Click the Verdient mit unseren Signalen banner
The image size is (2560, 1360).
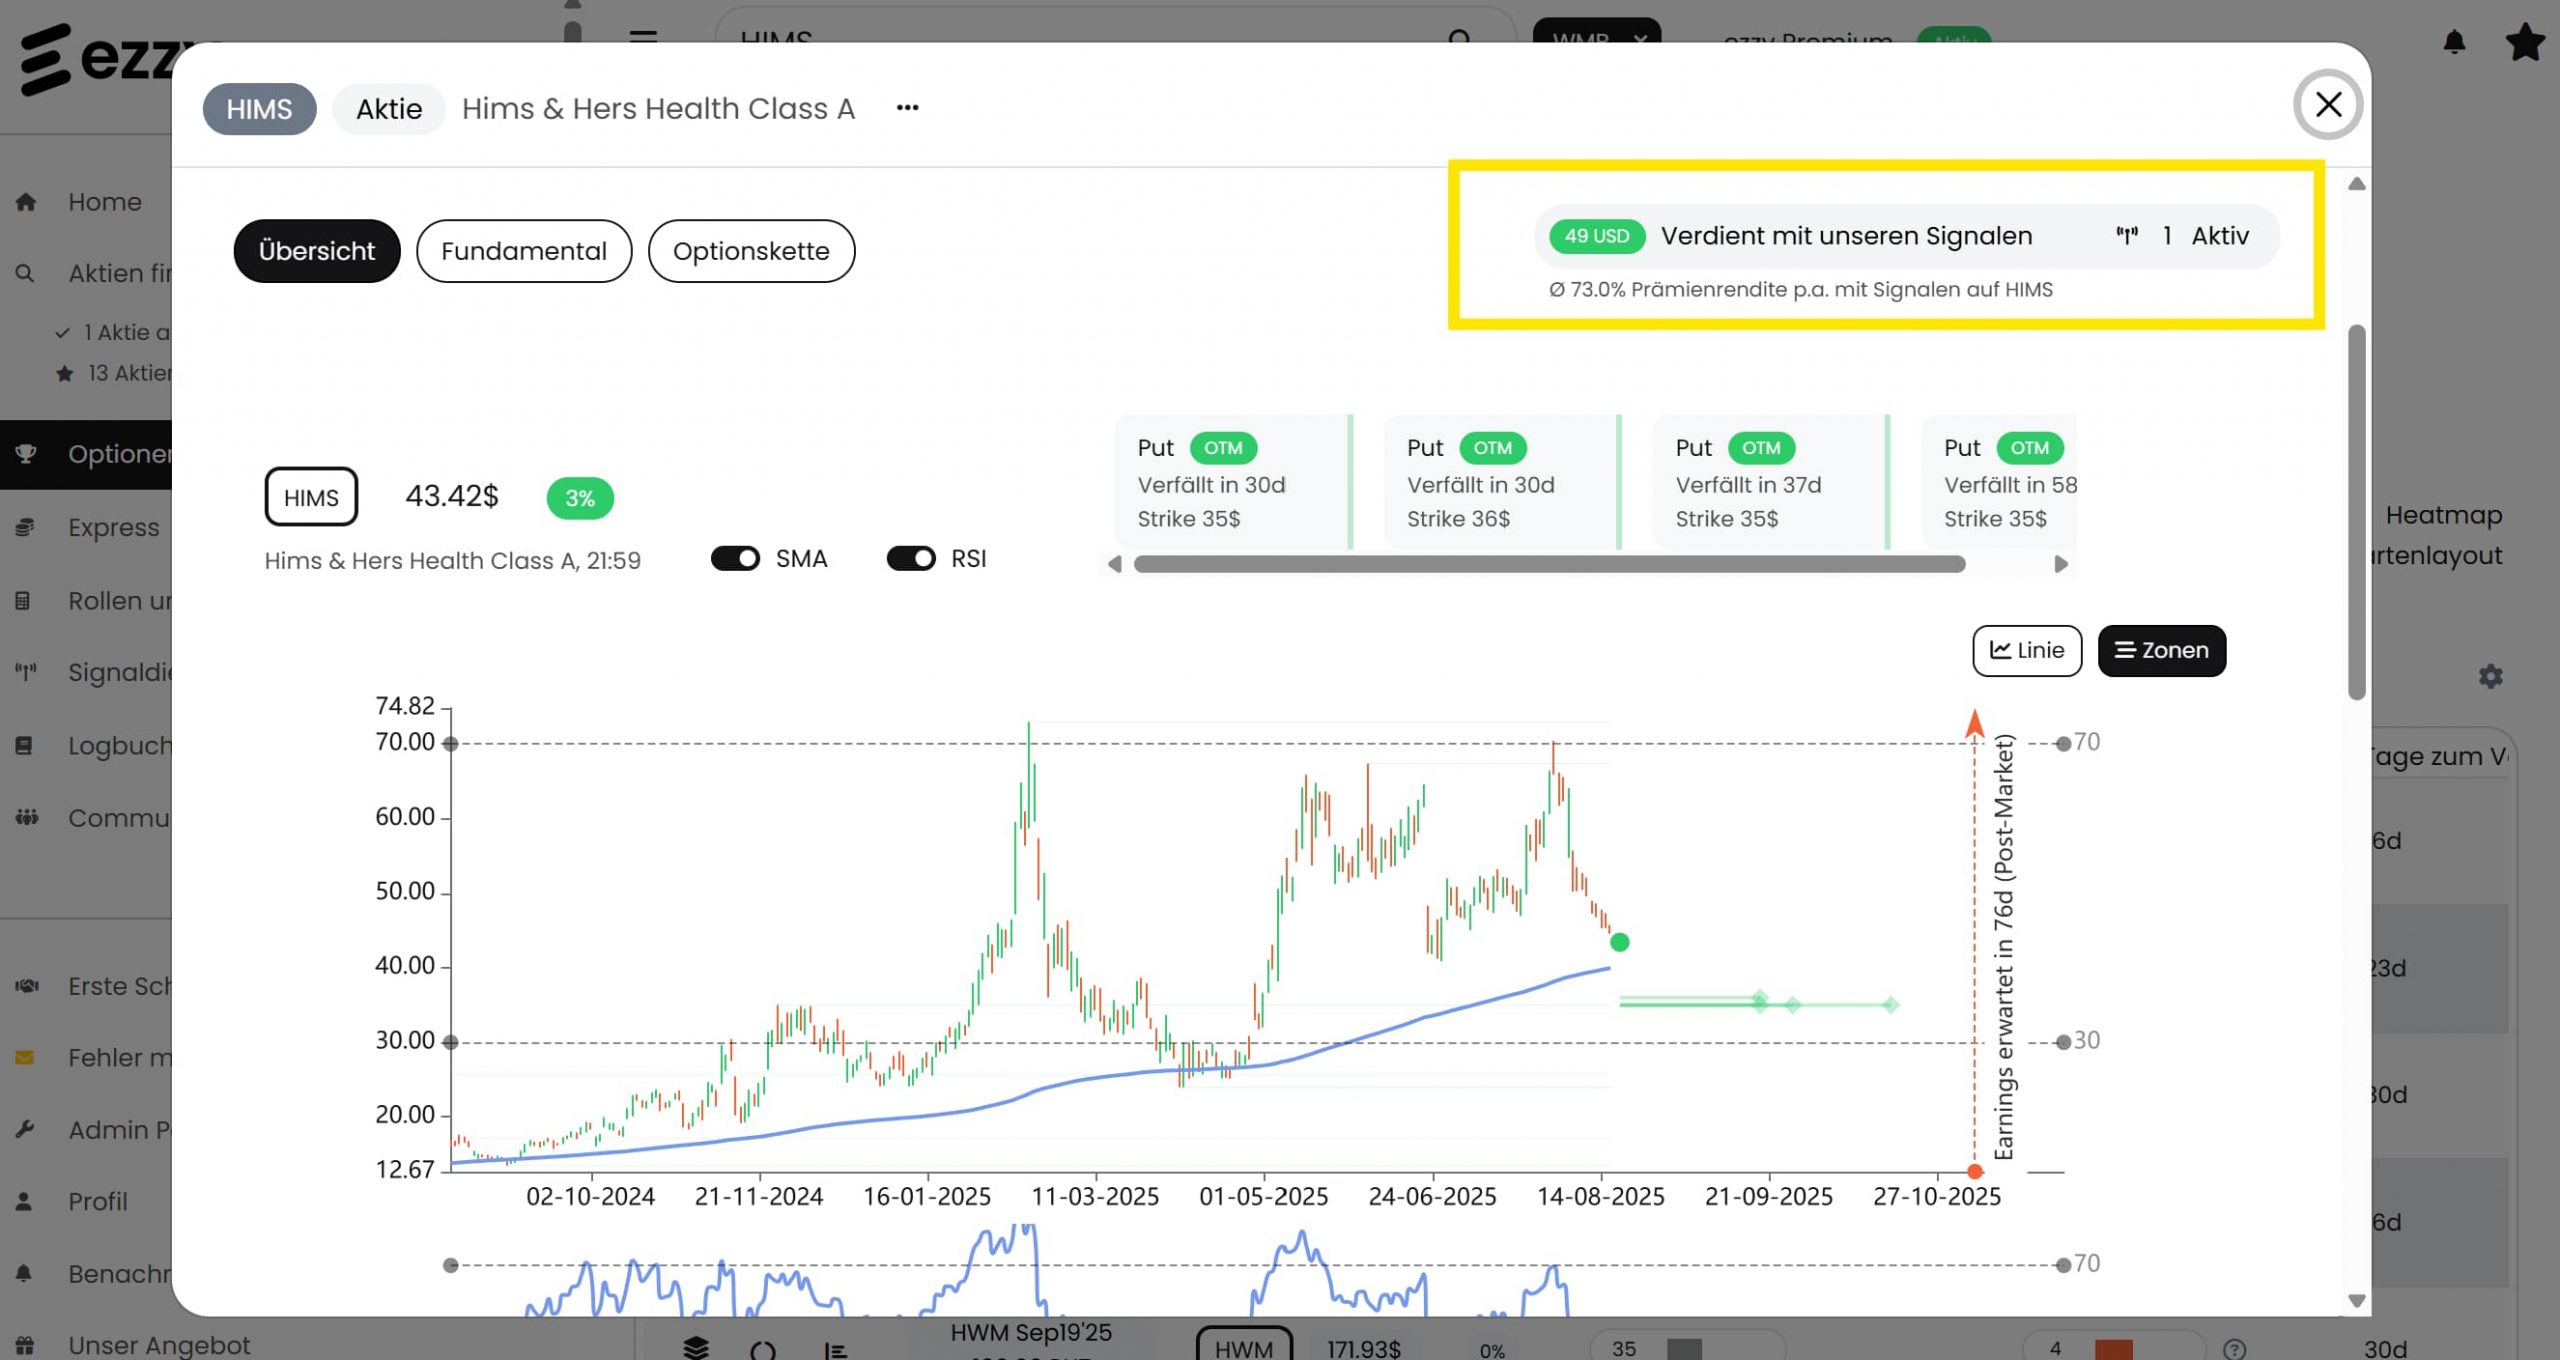[x=1906, y=236]
